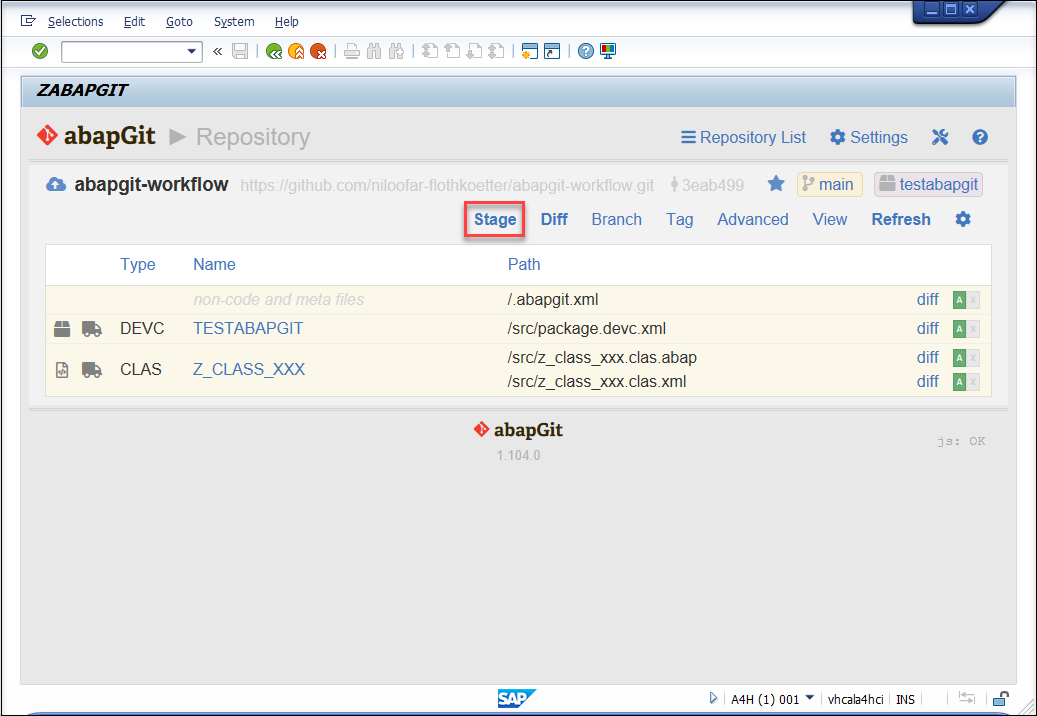Click the abapGit help question mark icon
The height and width of the screenshot is (716, 1037).
coord(980,137)
